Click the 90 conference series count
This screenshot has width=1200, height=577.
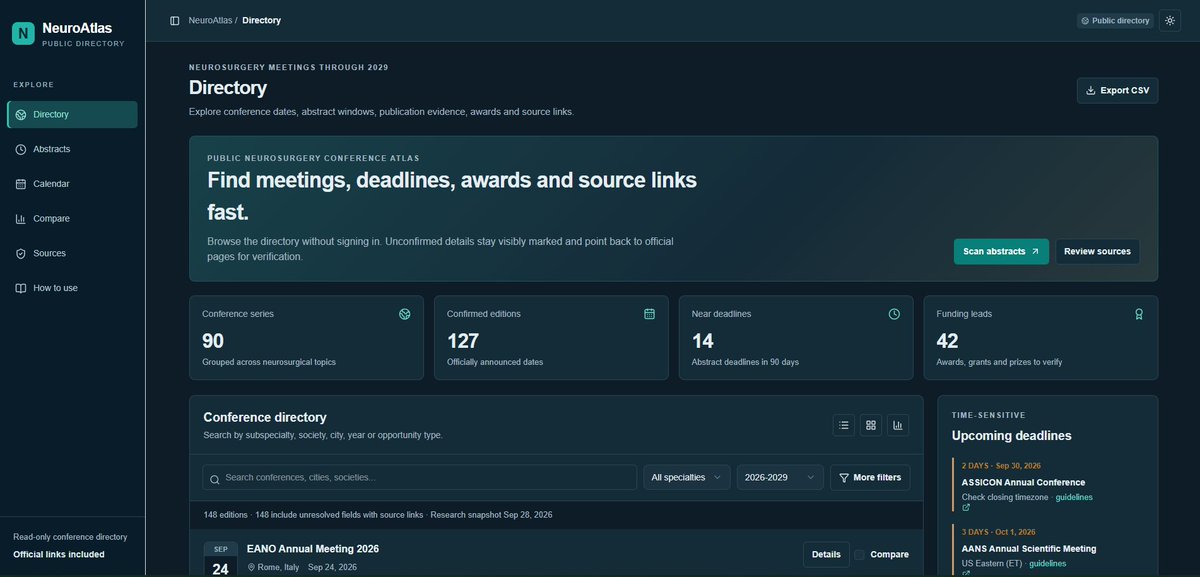coord(213,341)
